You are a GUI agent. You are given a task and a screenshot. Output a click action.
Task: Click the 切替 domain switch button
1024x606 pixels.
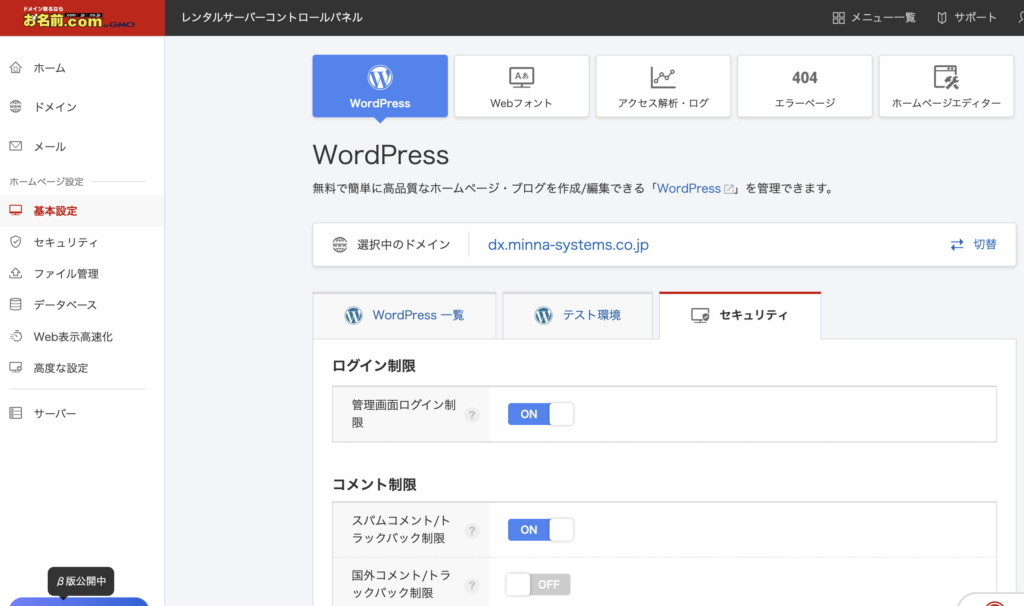click(x=973, y=244)
